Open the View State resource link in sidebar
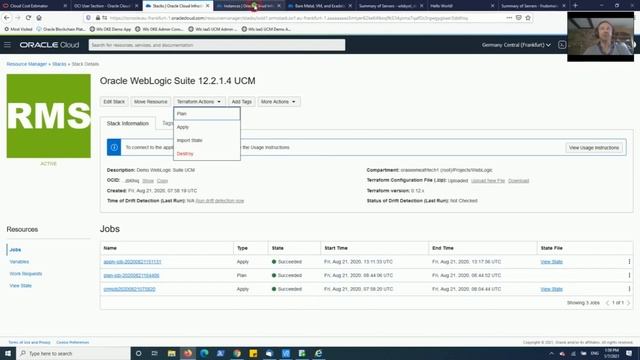 [x=20, y=286]
